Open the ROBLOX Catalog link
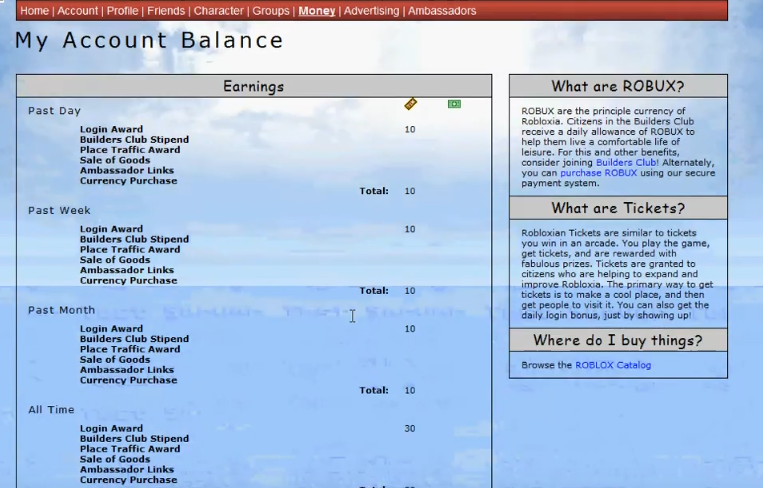This screenshot has width=763, height=488. point(613,365)
